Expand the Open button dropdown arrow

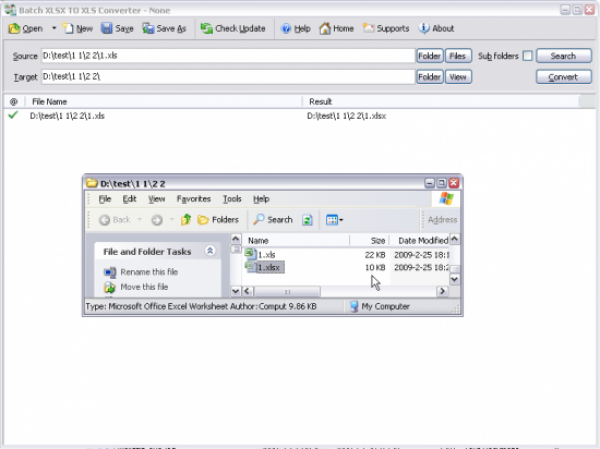tap(54, 28)
